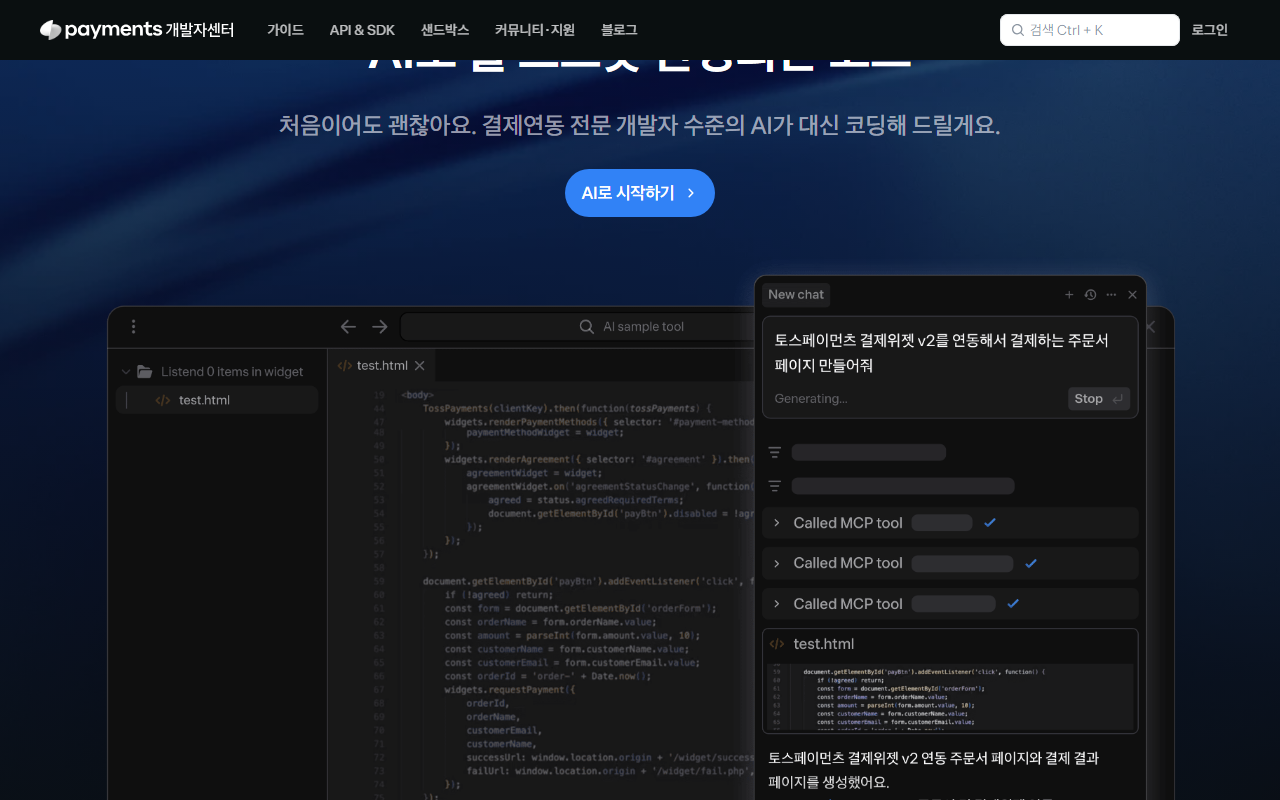
Task: Close the test.html editor tab
Action: [420, 366]
